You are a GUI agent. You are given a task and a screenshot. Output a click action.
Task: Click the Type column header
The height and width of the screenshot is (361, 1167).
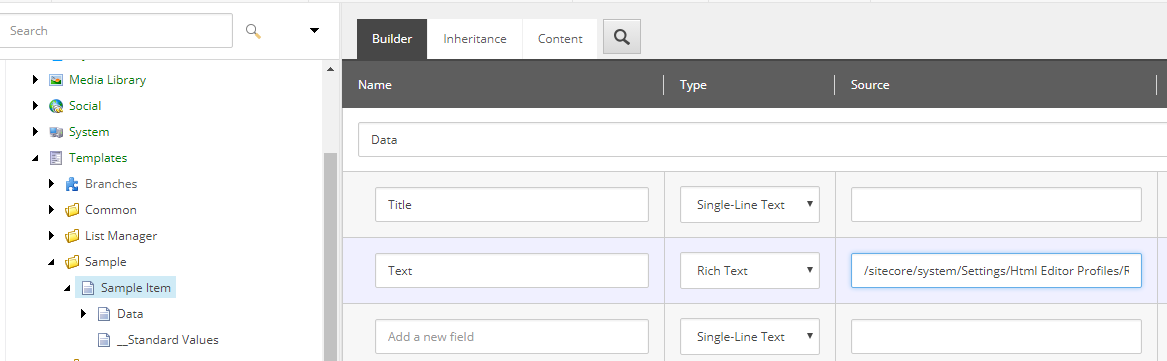tap(693, 85)
